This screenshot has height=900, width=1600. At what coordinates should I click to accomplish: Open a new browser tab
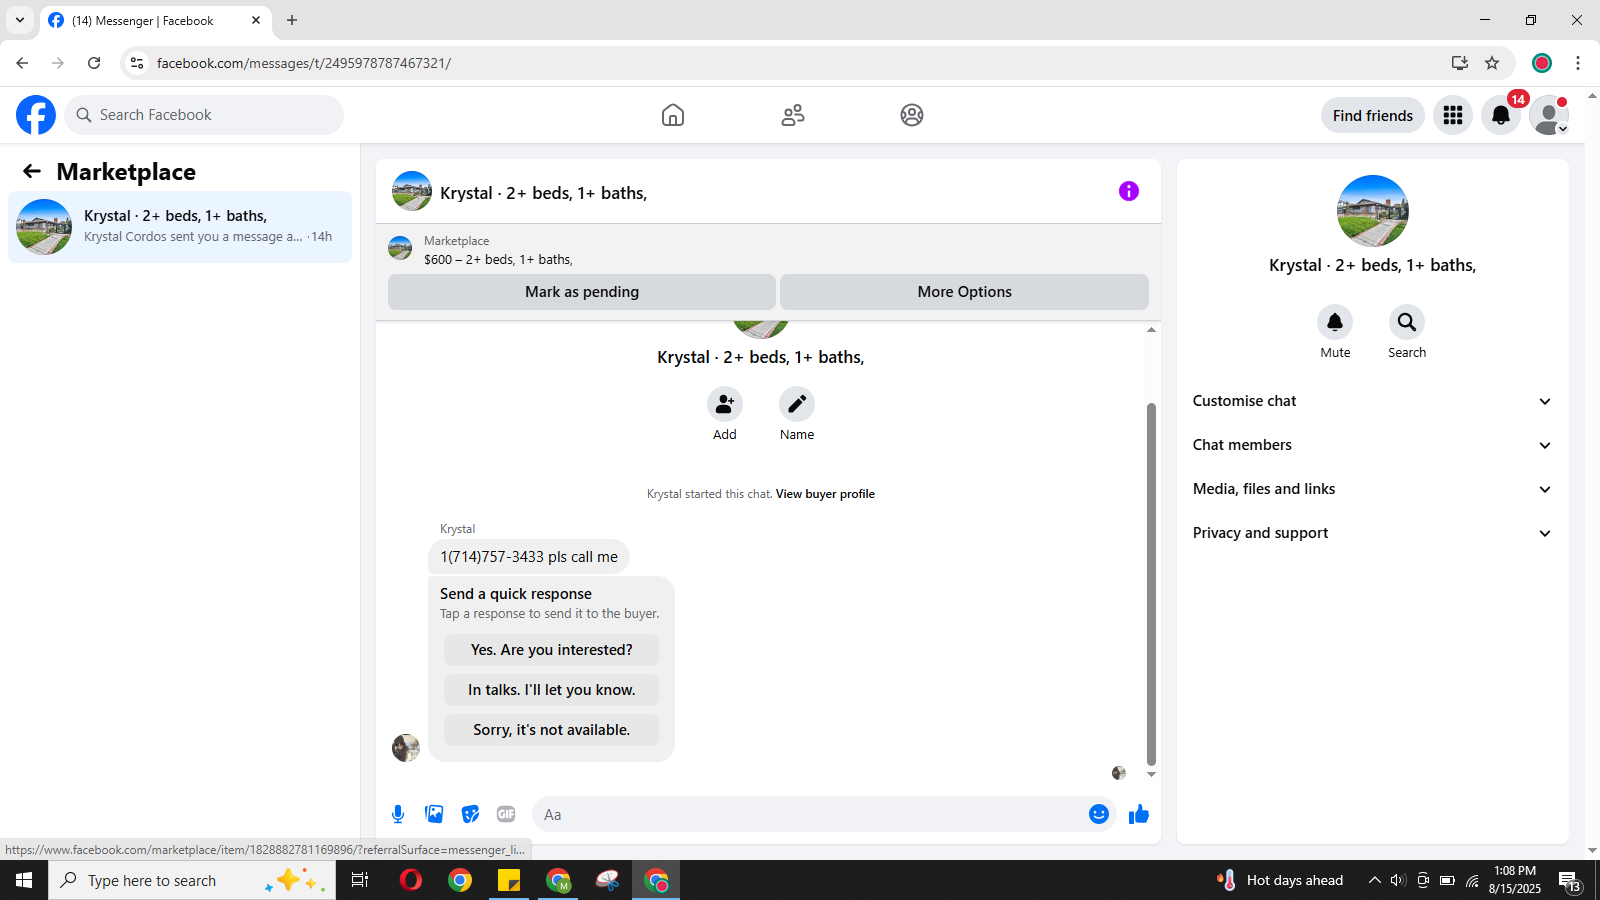[292, 20]
